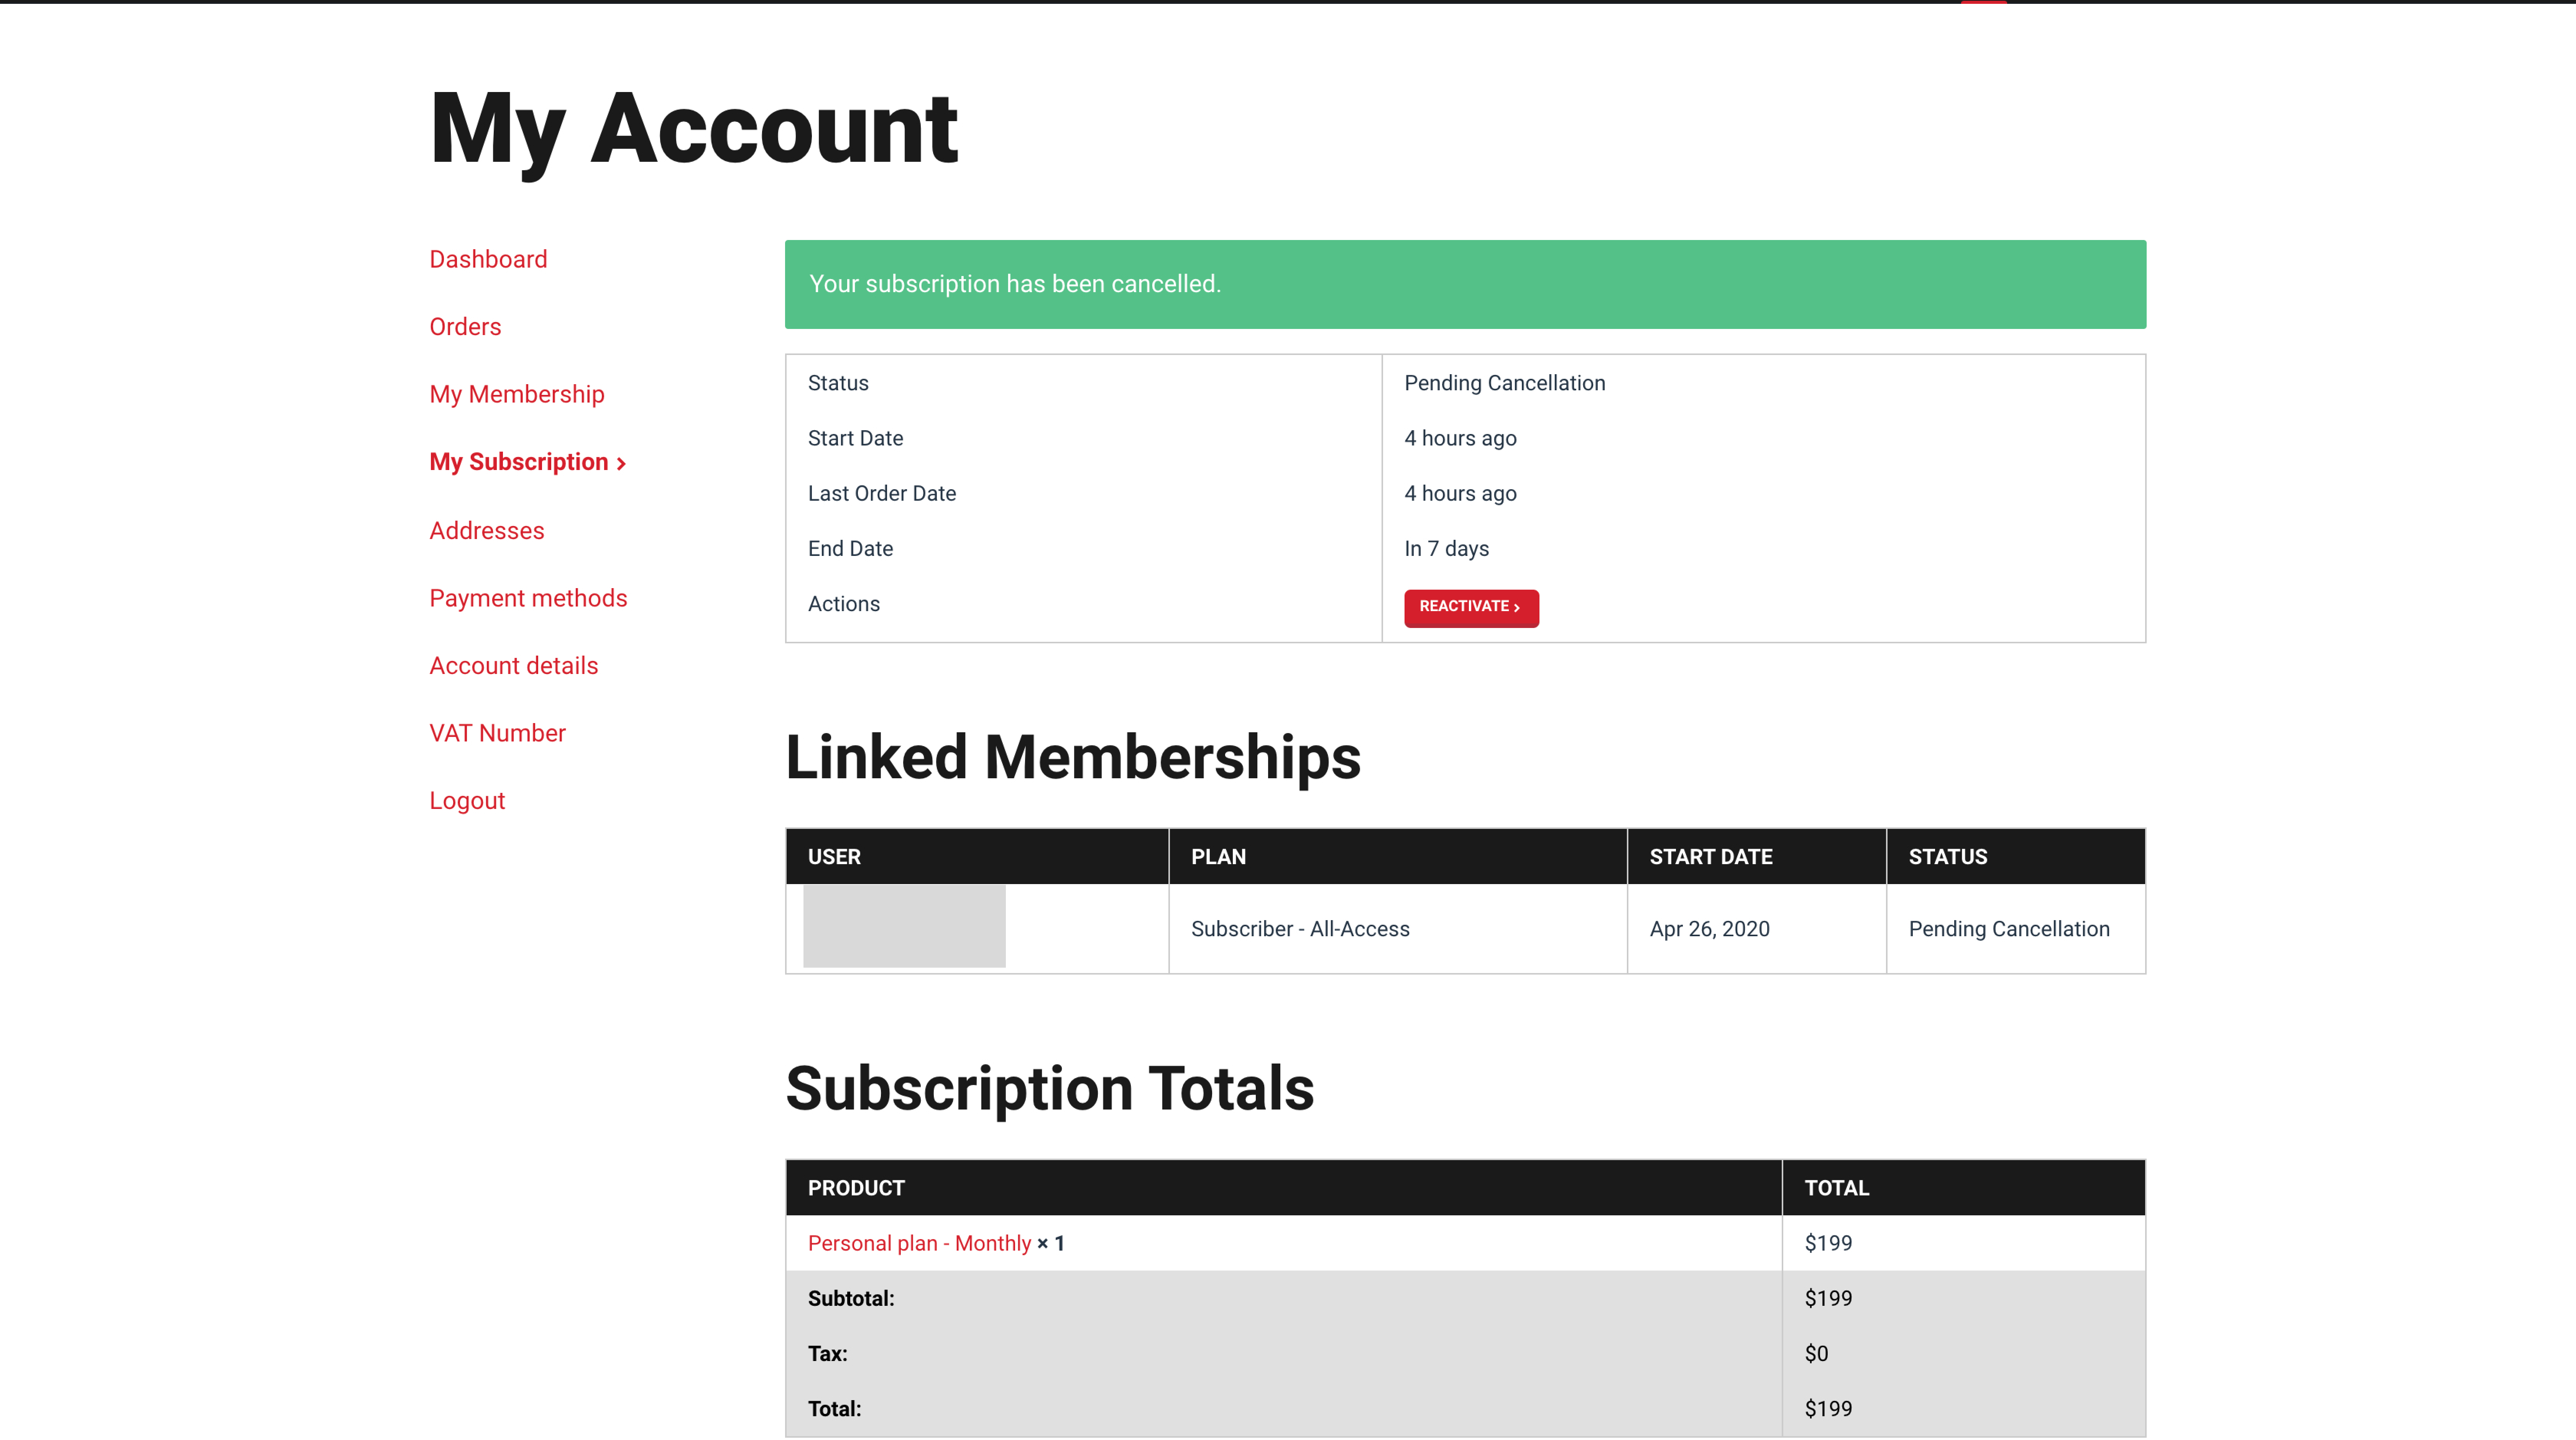Open Personal plan - Monthly product link
Viewport: 2576px width, 1440px height.
[918, 1243]
